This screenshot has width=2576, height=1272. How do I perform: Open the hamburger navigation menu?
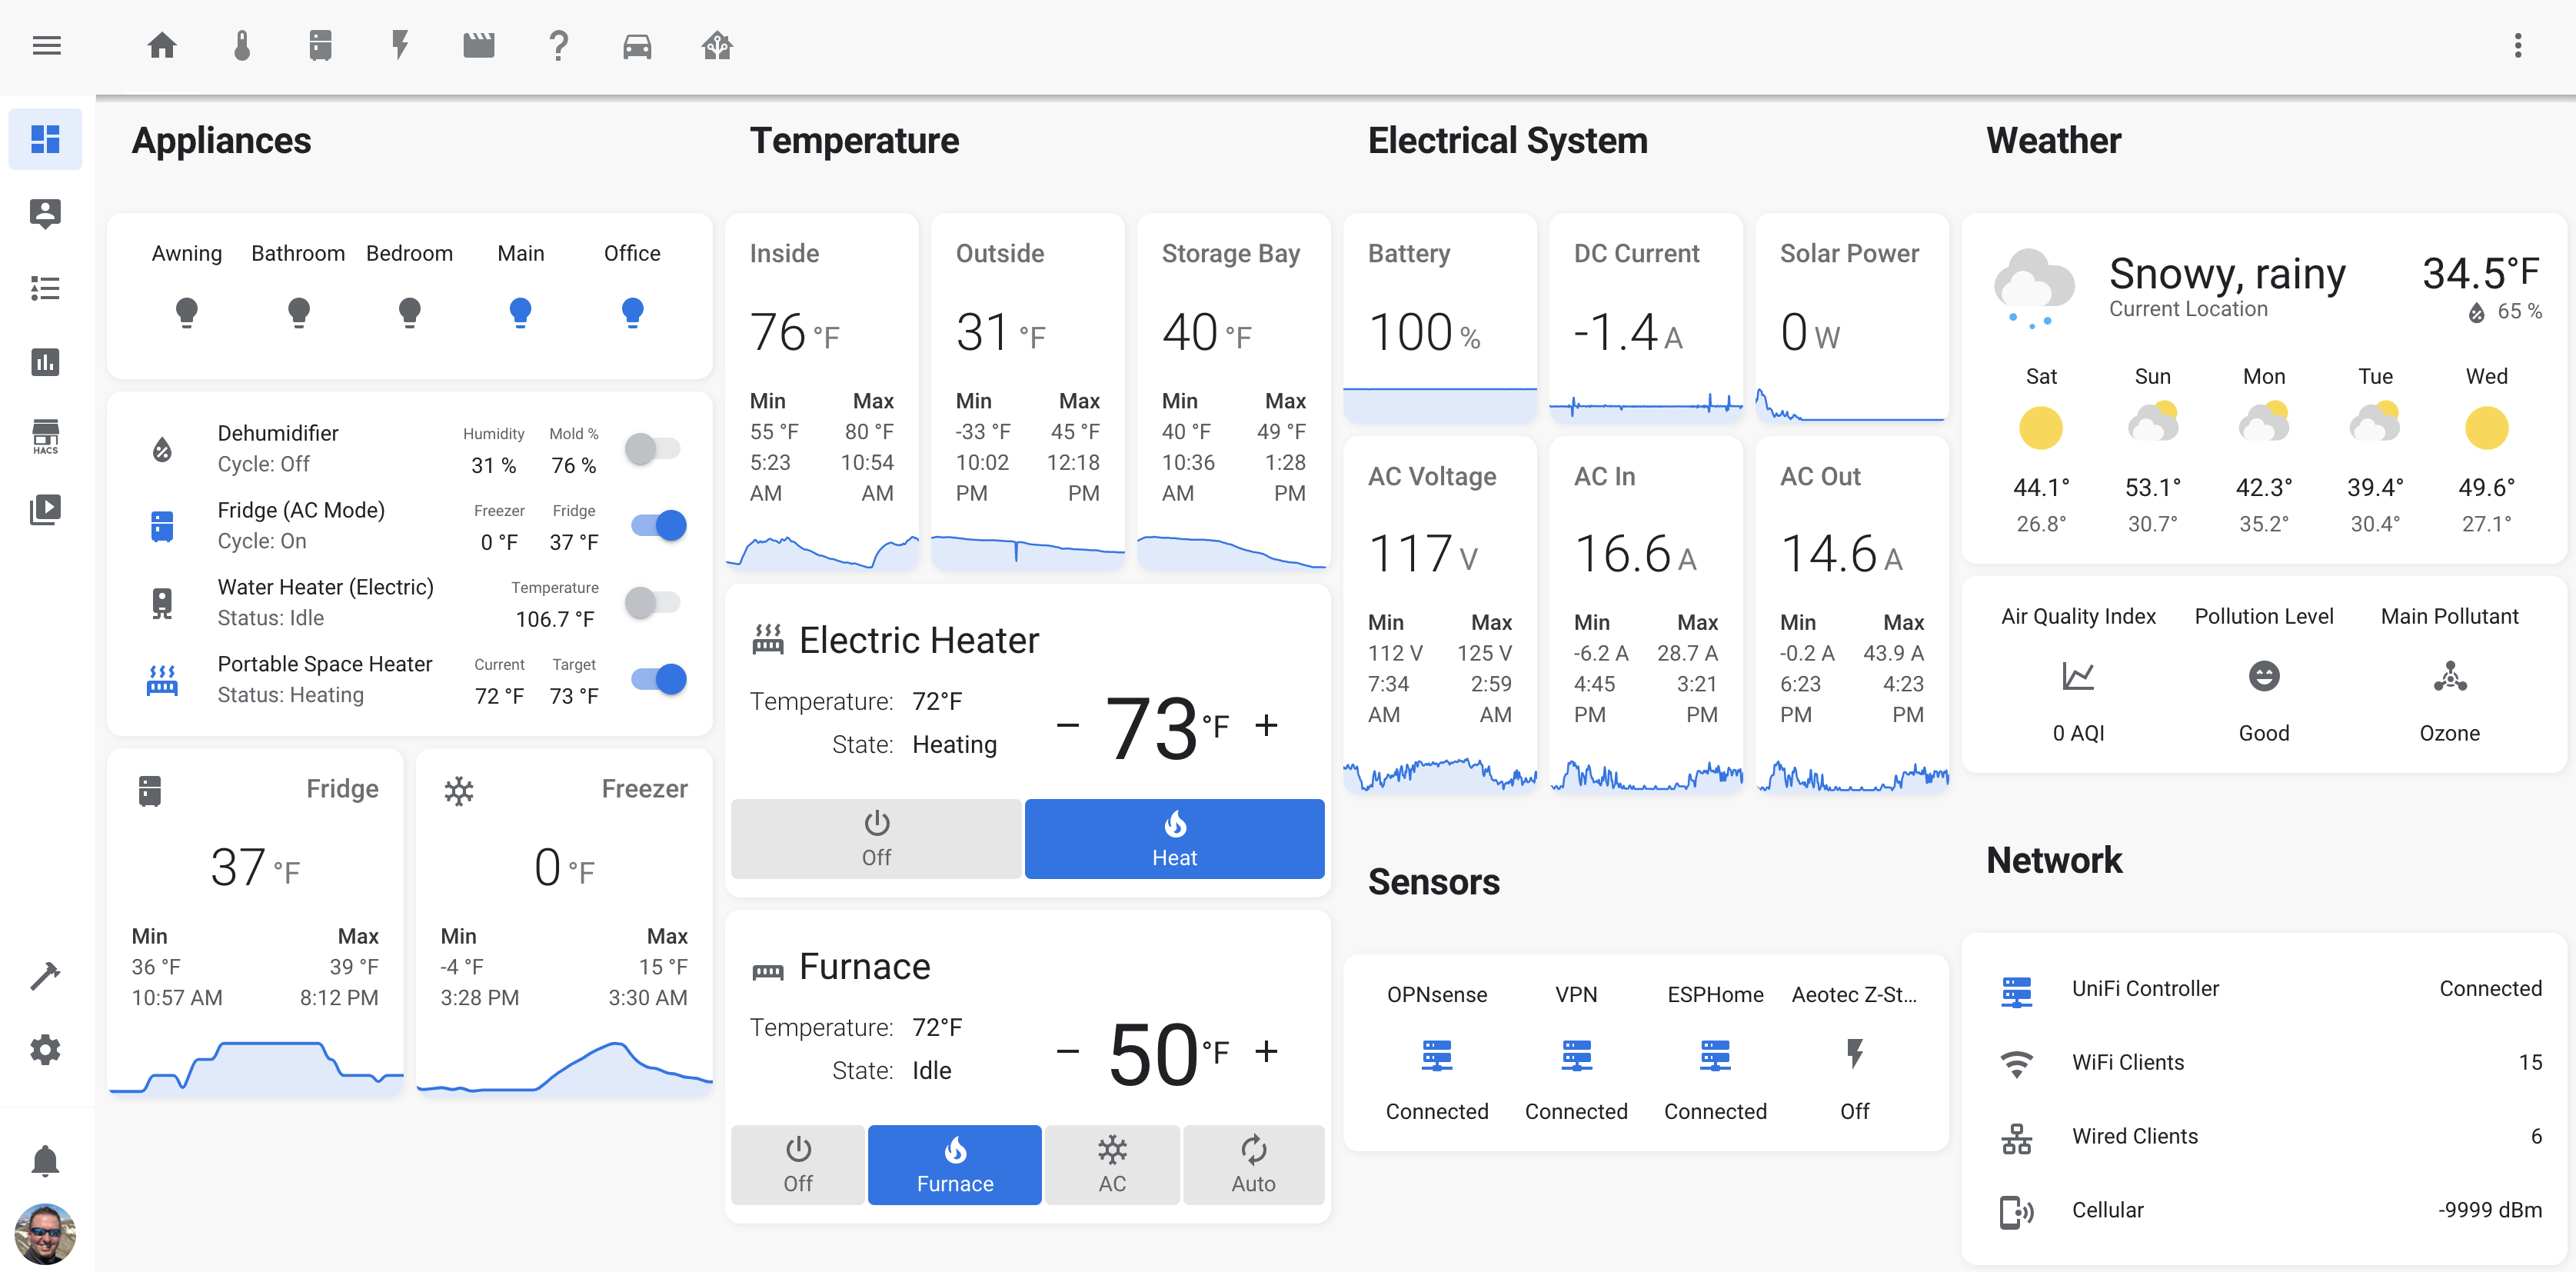pos(46,45)
